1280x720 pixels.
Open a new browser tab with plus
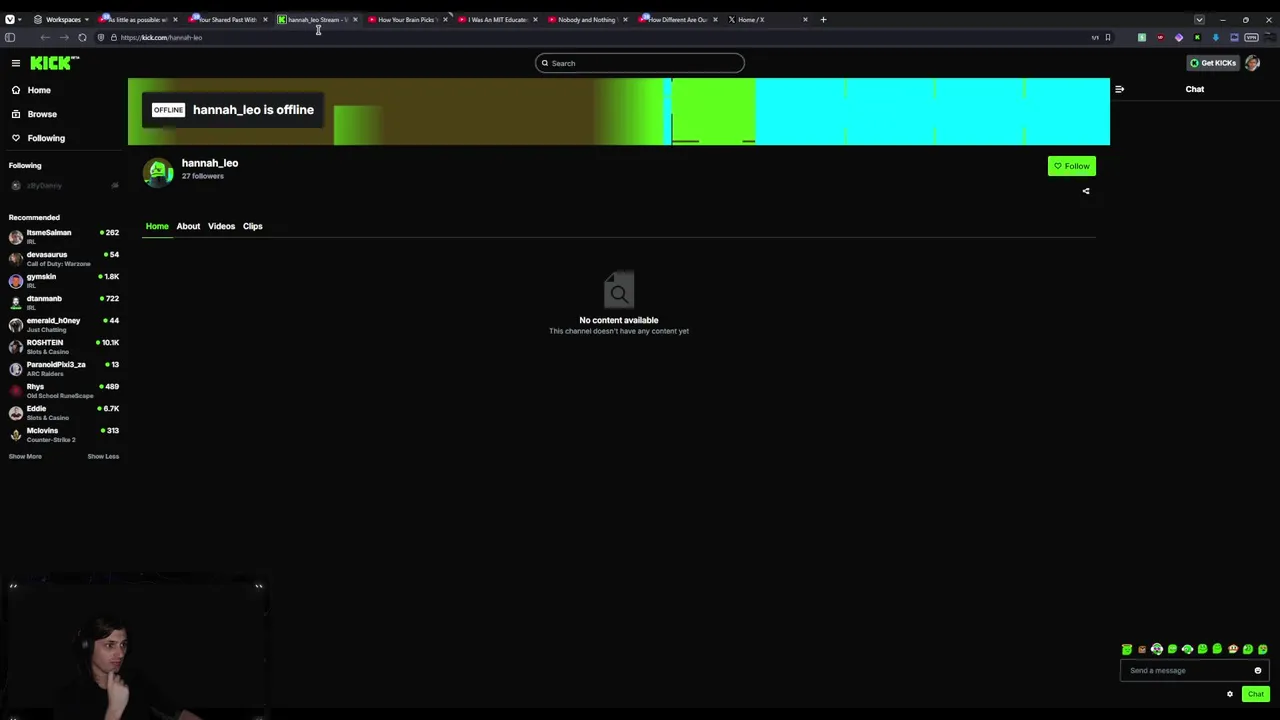(823, 19)
